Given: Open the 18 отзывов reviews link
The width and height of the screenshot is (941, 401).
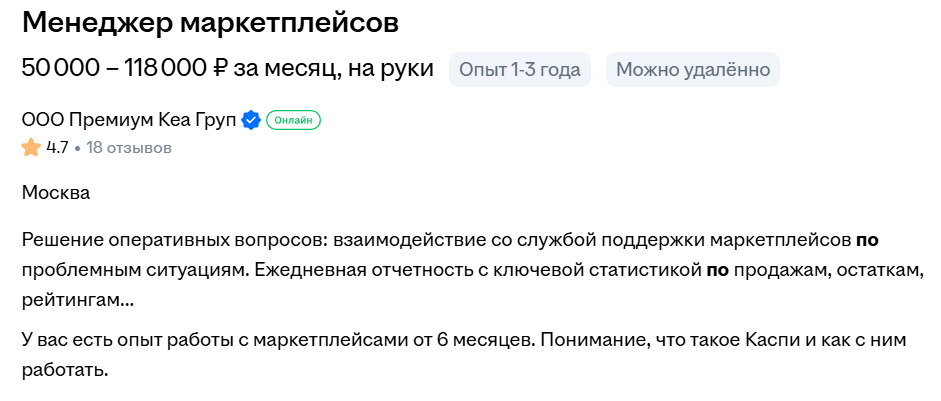Looking at the screenshot, I should click(129, 148).
